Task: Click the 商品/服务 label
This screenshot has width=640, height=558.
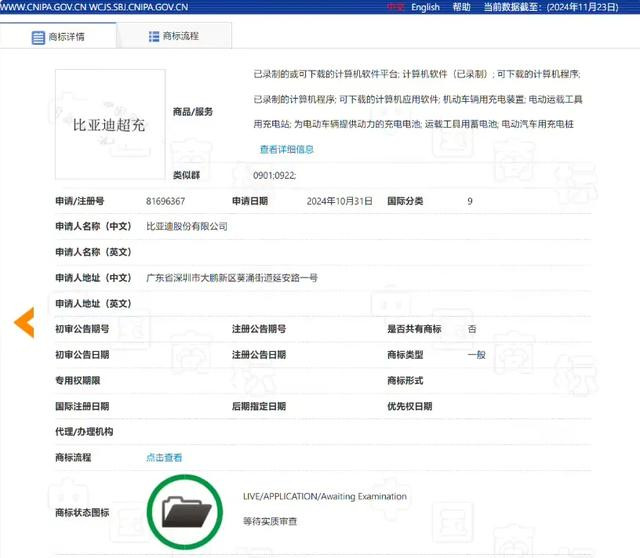Action: click(x=193, y=111)
